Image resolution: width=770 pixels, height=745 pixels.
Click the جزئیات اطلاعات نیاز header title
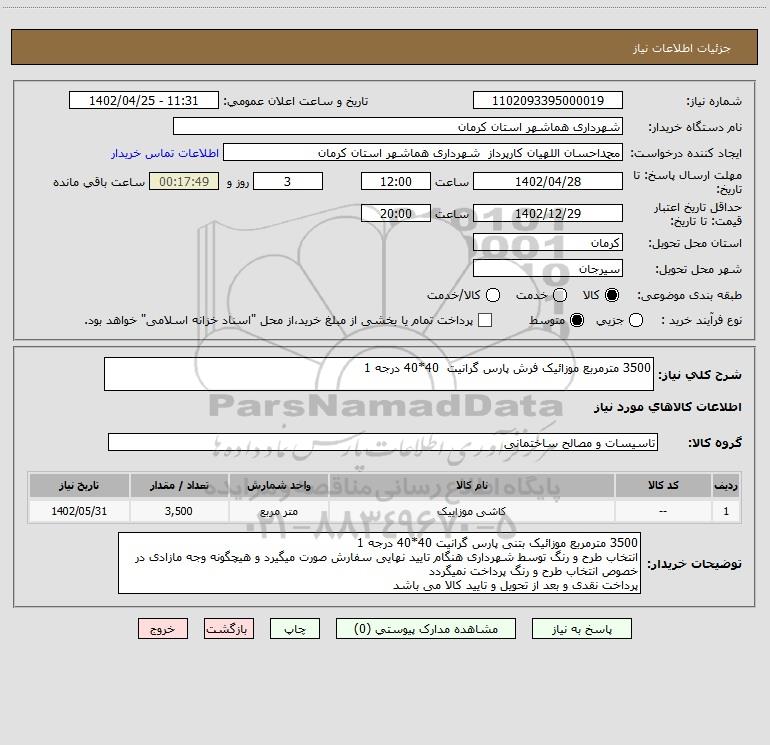tap(681, 48)
